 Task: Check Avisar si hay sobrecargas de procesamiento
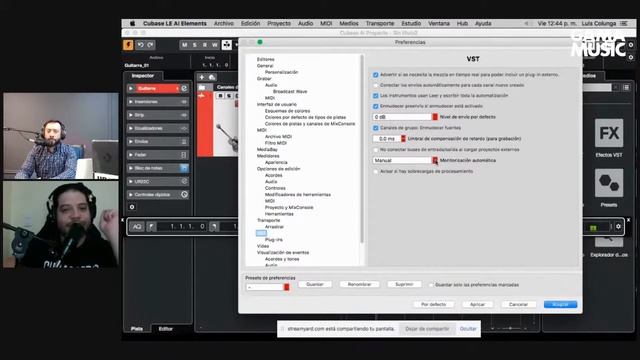pos(376,171)
